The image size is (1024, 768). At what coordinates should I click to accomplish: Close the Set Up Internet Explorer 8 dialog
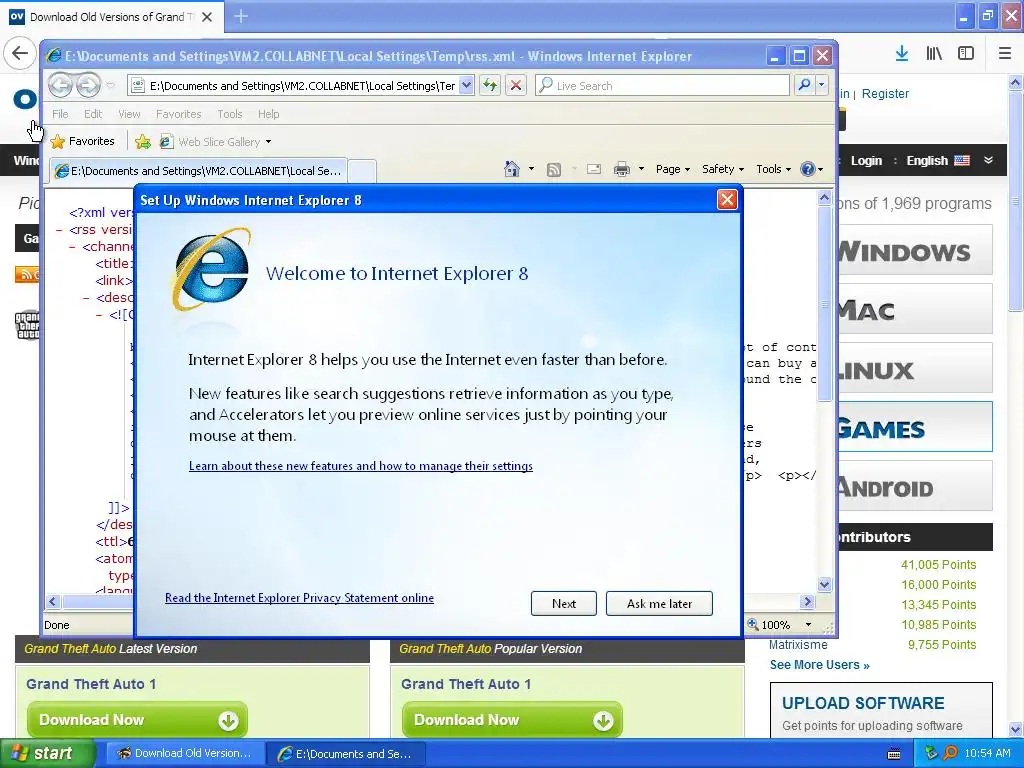click(x=727, y=199)
